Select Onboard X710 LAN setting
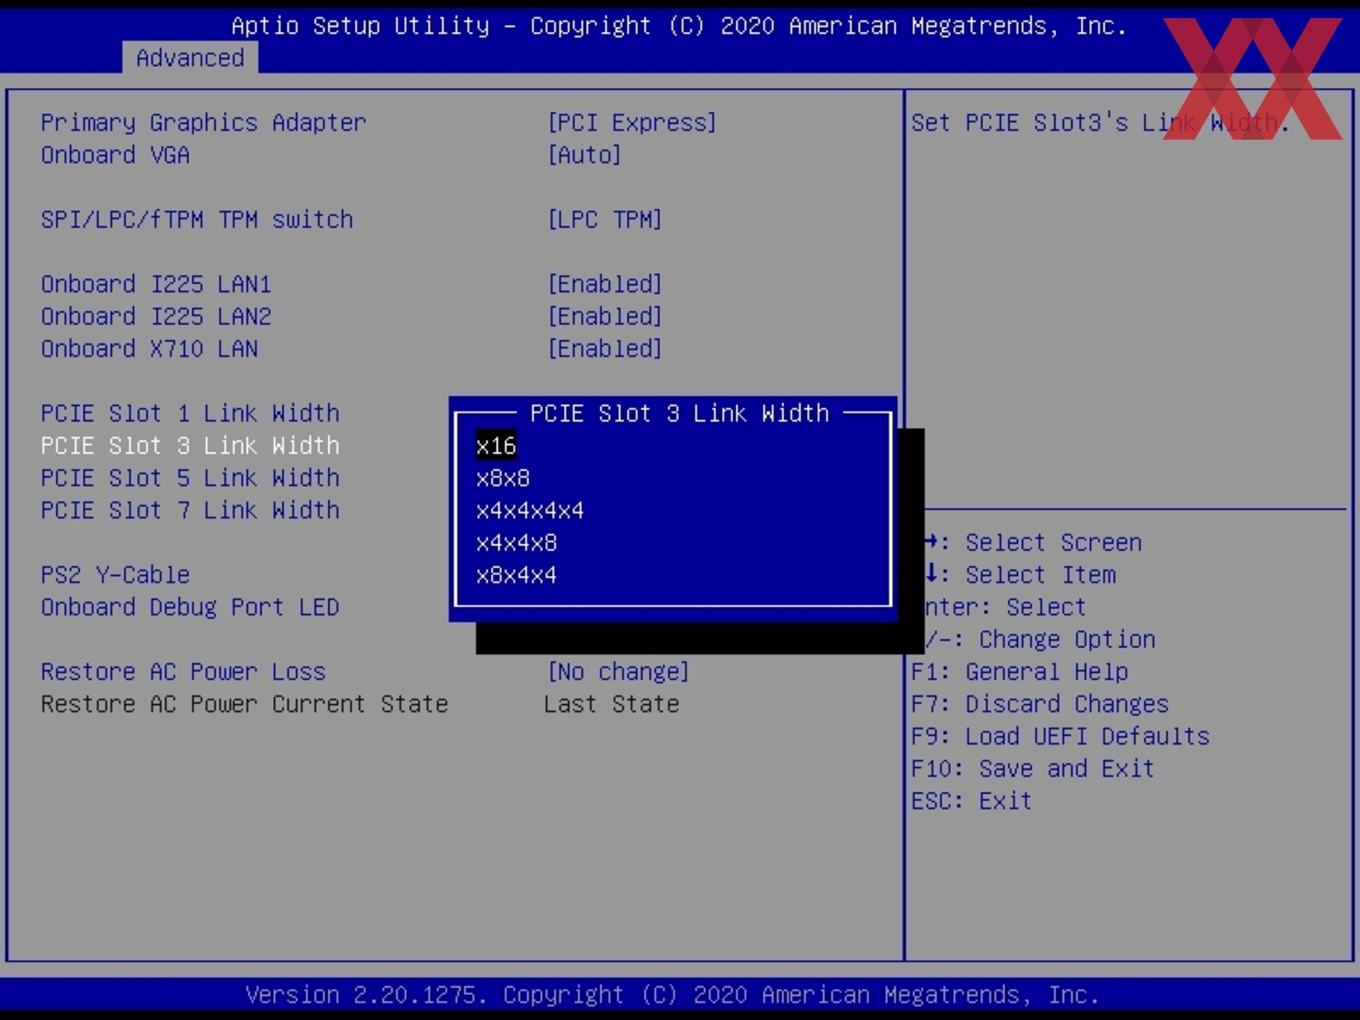Image resolution: width=1360 pixels, height=1020 pixels. point(149,349)
